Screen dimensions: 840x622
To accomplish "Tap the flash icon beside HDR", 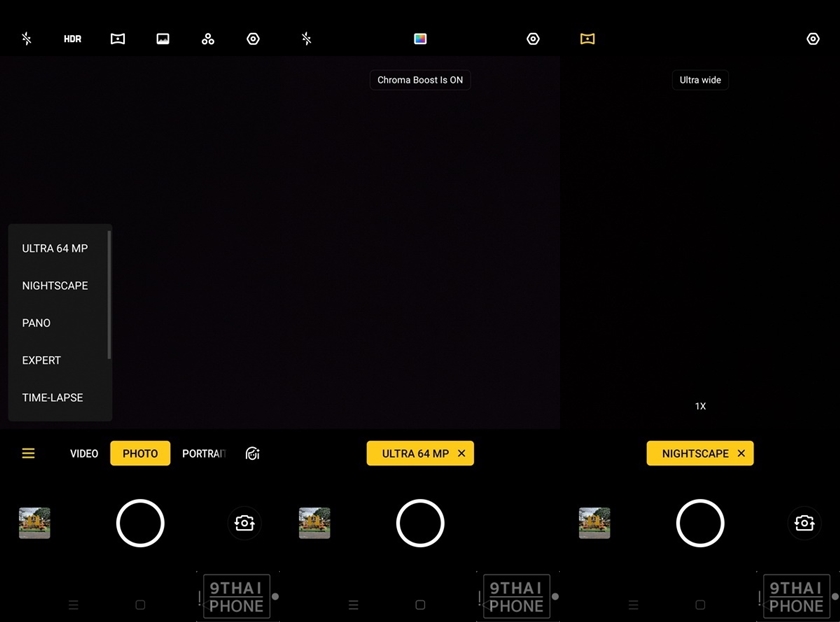I will click(27, 39).
